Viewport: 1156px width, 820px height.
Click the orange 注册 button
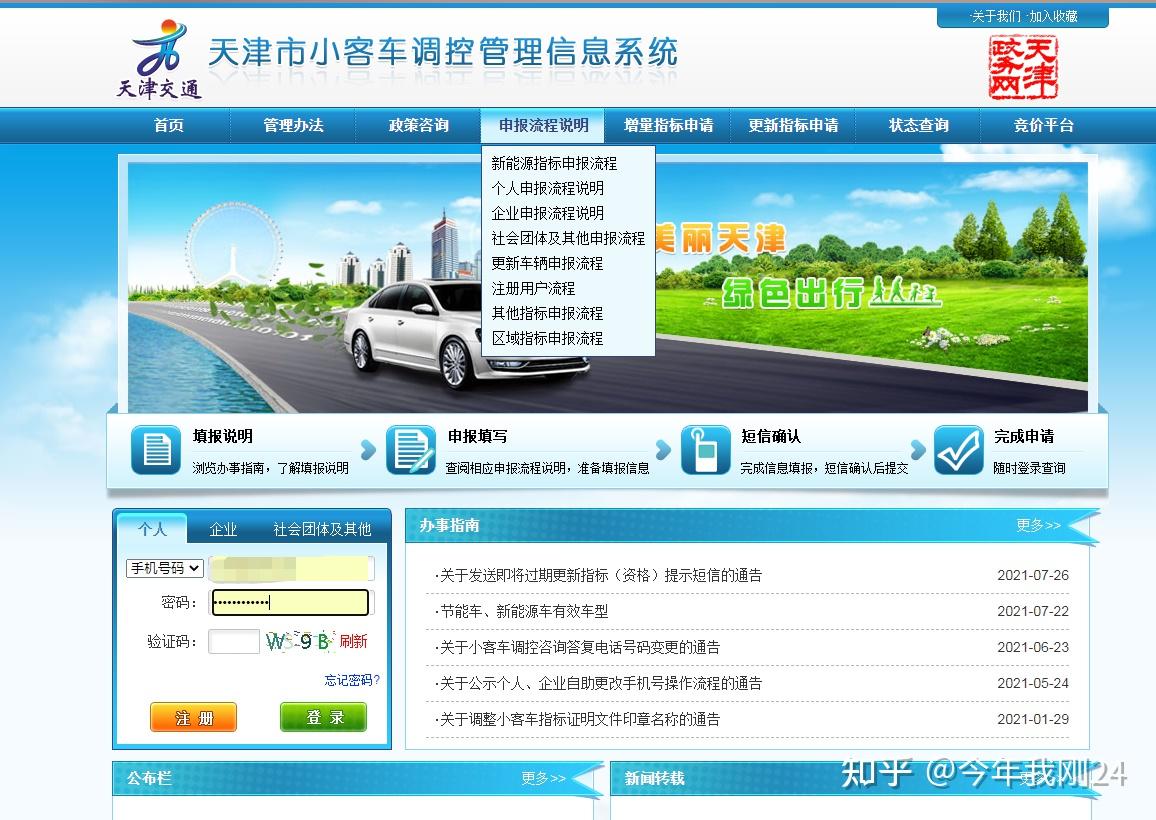click(x=192, y=717)
